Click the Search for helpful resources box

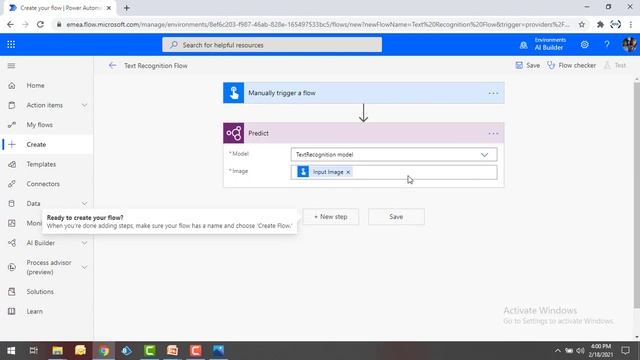coord(272,45)
